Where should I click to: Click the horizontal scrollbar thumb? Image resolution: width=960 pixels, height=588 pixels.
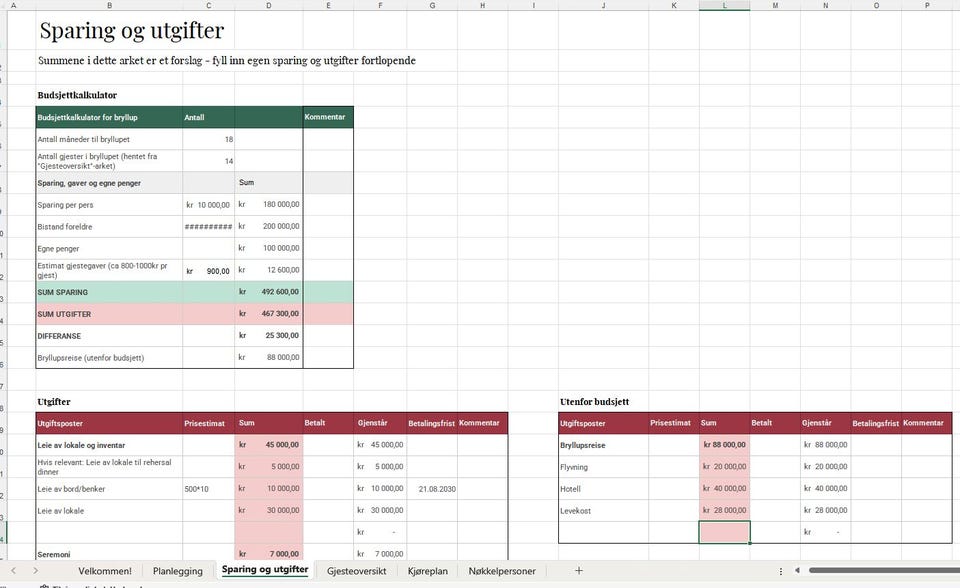tap(884, 570)
